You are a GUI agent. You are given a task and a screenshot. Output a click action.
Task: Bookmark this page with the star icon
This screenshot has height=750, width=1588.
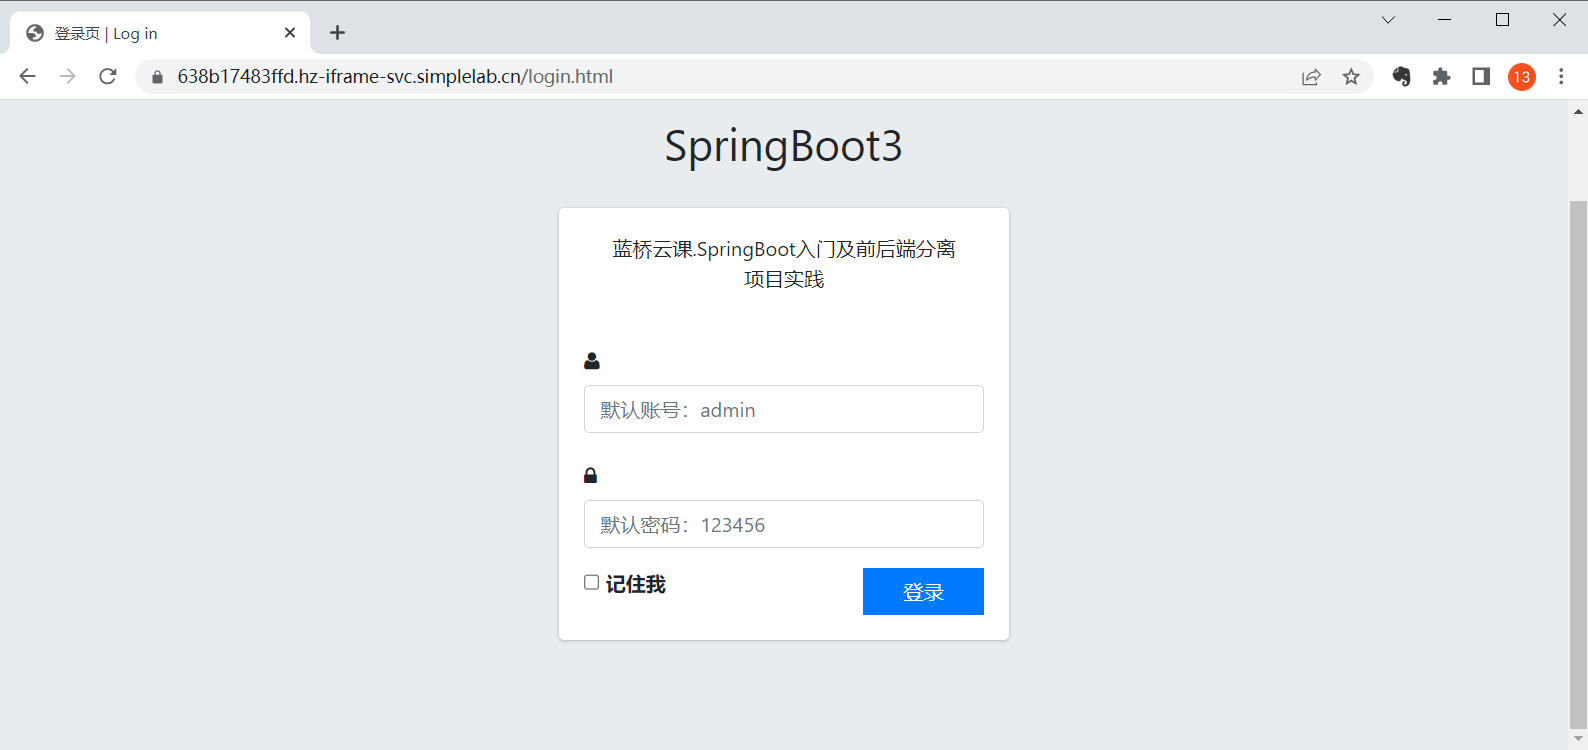pos(1351,77)
